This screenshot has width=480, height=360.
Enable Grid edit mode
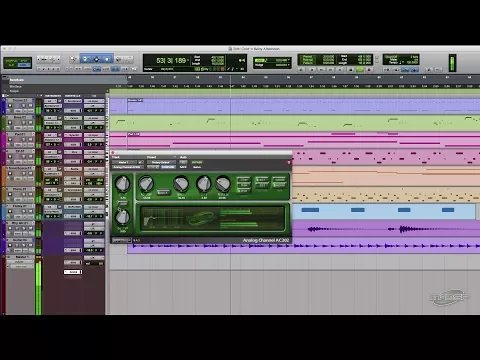23,65
